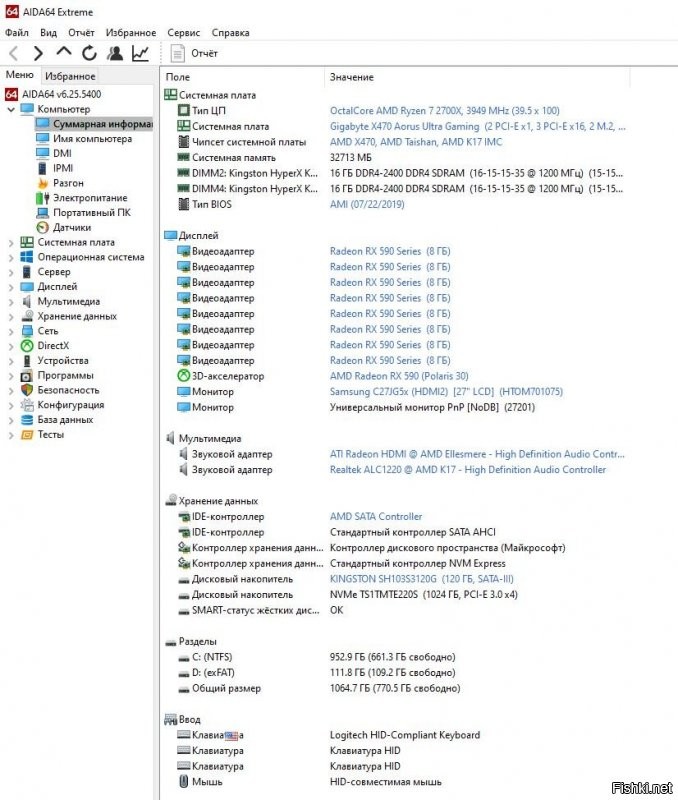Click the DirectX Xbox icon in sidebar
Viewport: 678px width, 800px height.
(x=27, y=346)
